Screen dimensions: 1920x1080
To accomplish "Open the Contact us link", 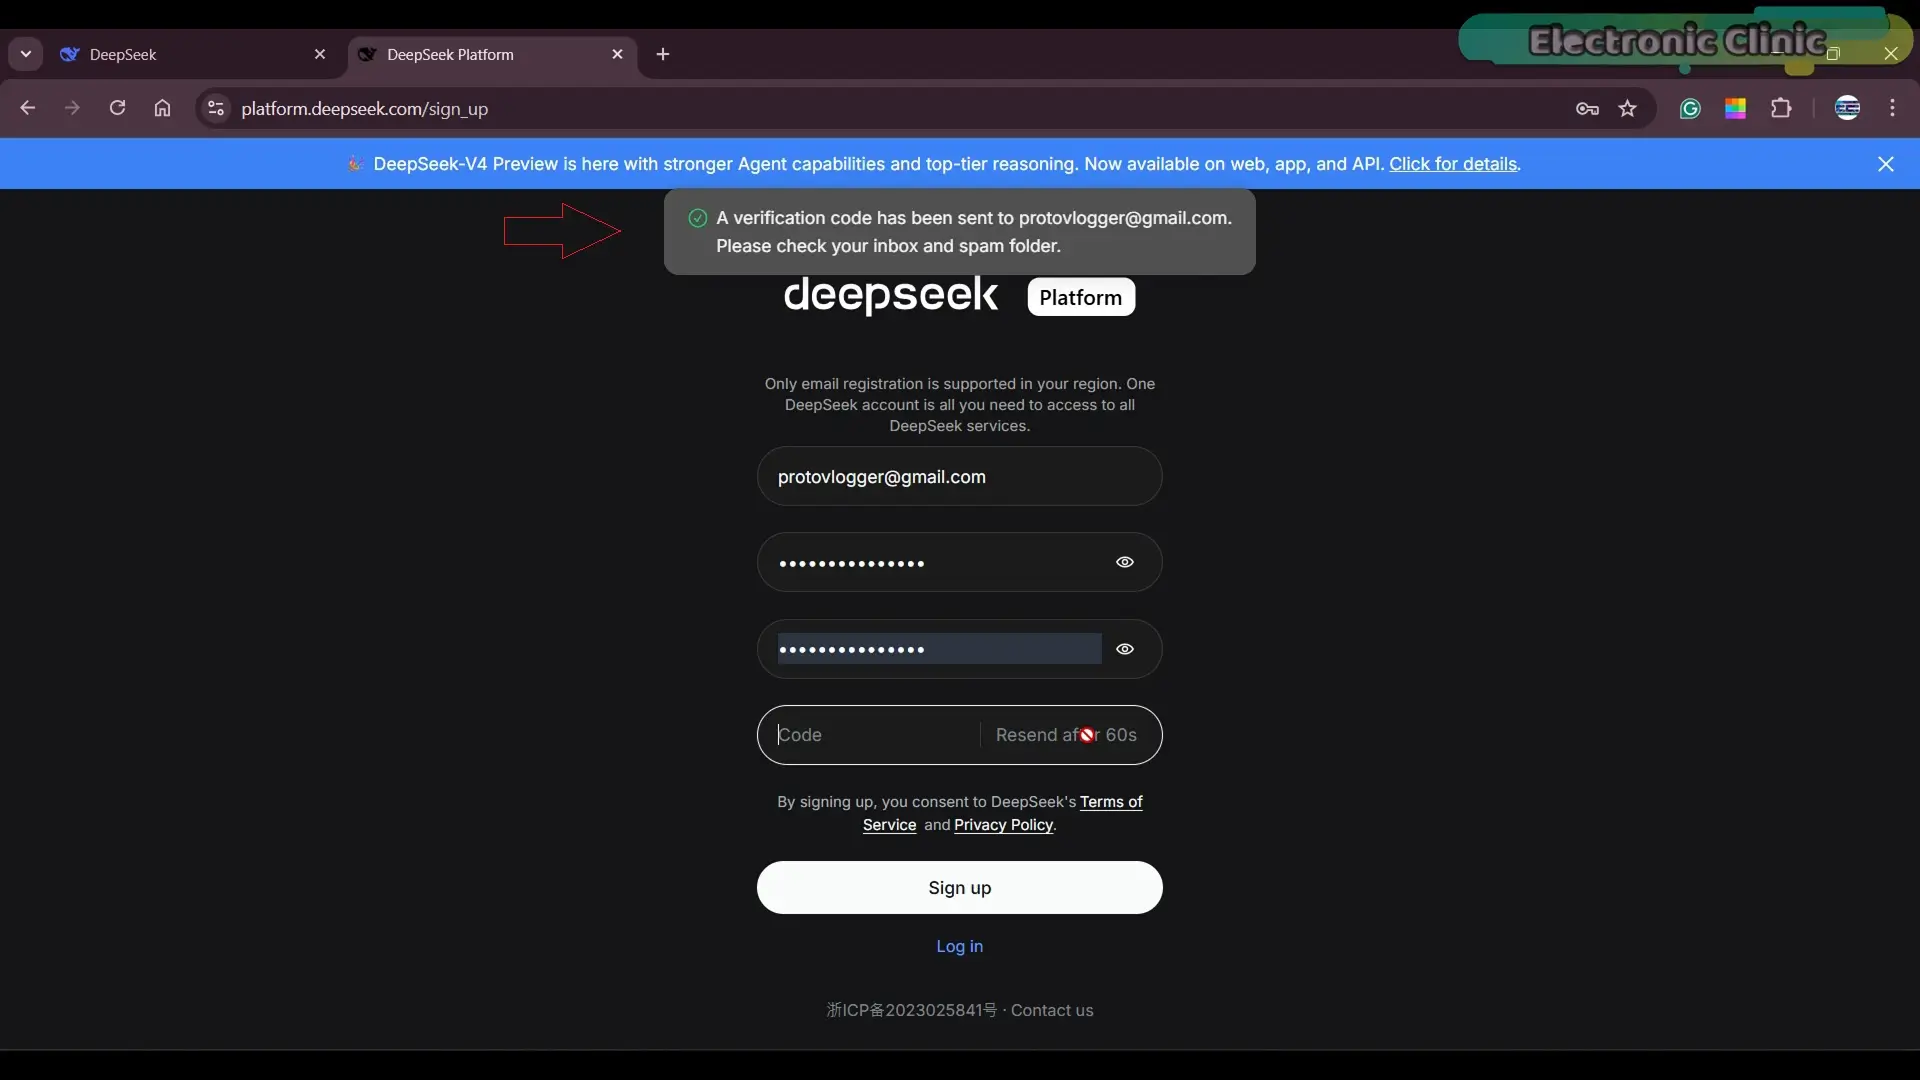I will point(1052,1010).
